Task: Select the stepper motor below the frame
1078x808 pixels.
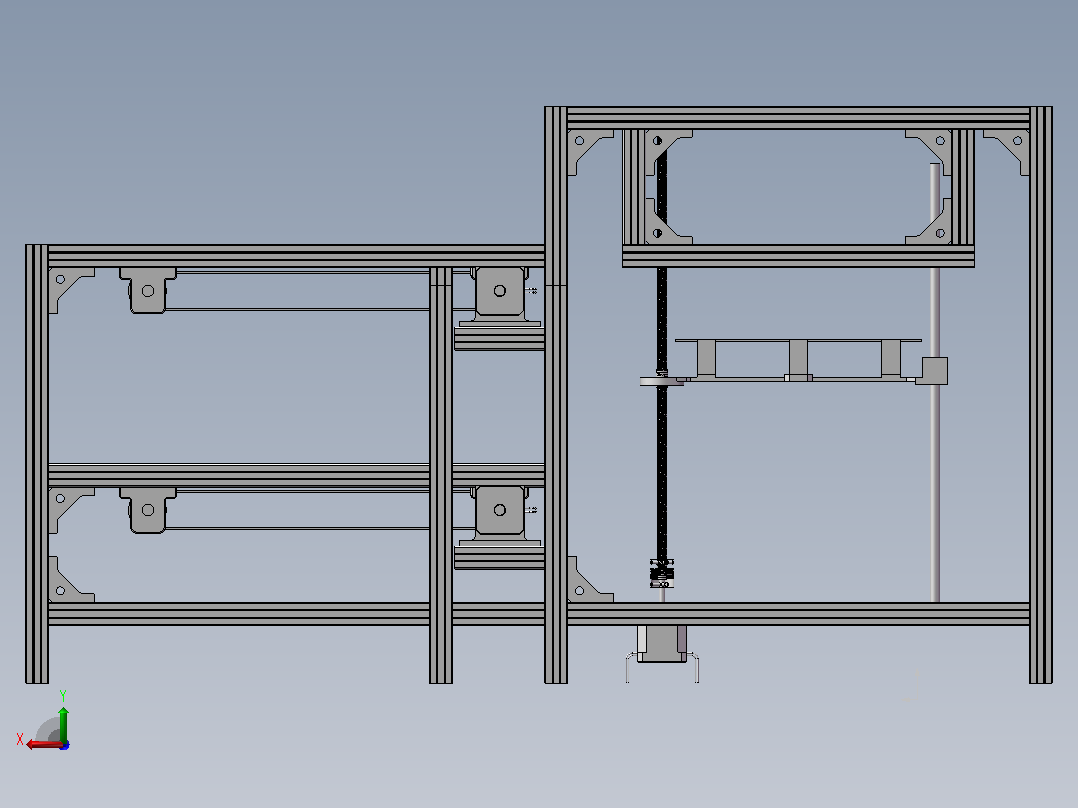Action: coord(661,644)
